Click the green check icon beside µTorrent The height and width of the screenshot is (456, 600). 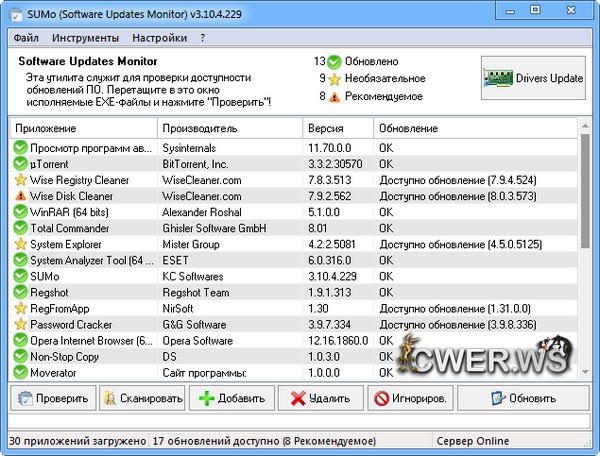click(20, 164)
